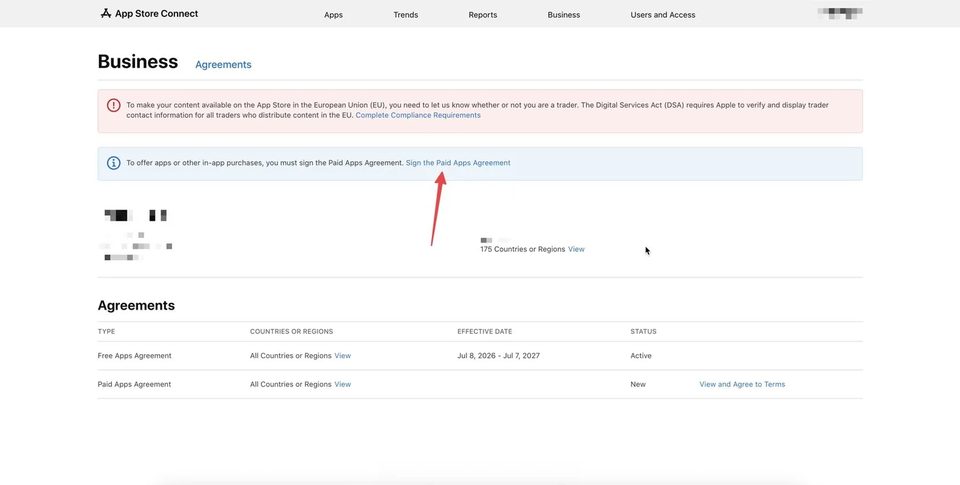Click the Business page heading
The height and width of the screenshot is (485, 960).
[x=138, y=62]
